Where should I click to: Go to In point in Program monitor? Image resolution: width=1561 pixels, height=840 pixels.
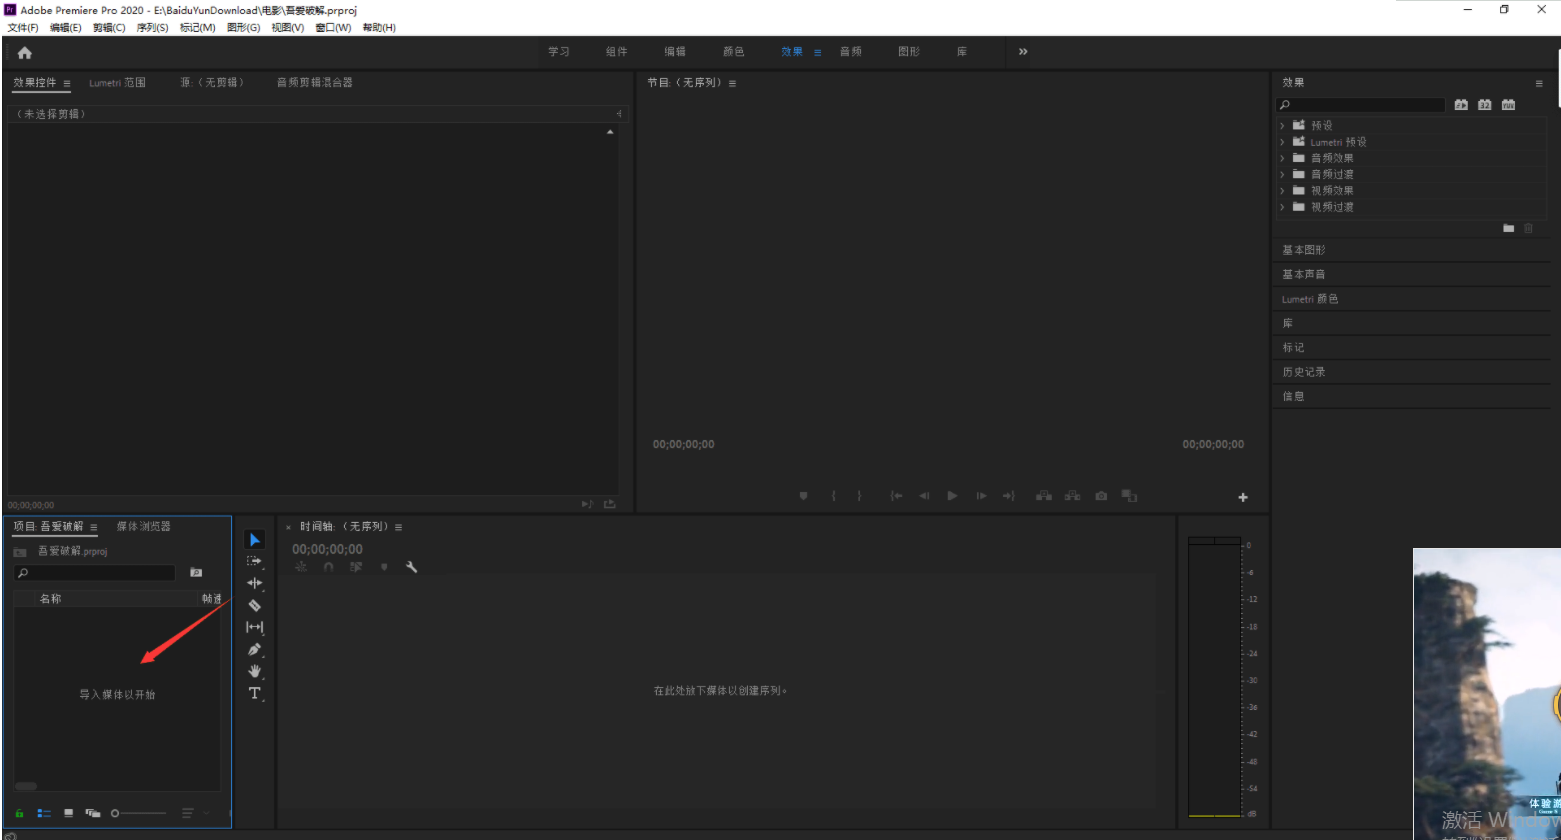click(896, 496)
